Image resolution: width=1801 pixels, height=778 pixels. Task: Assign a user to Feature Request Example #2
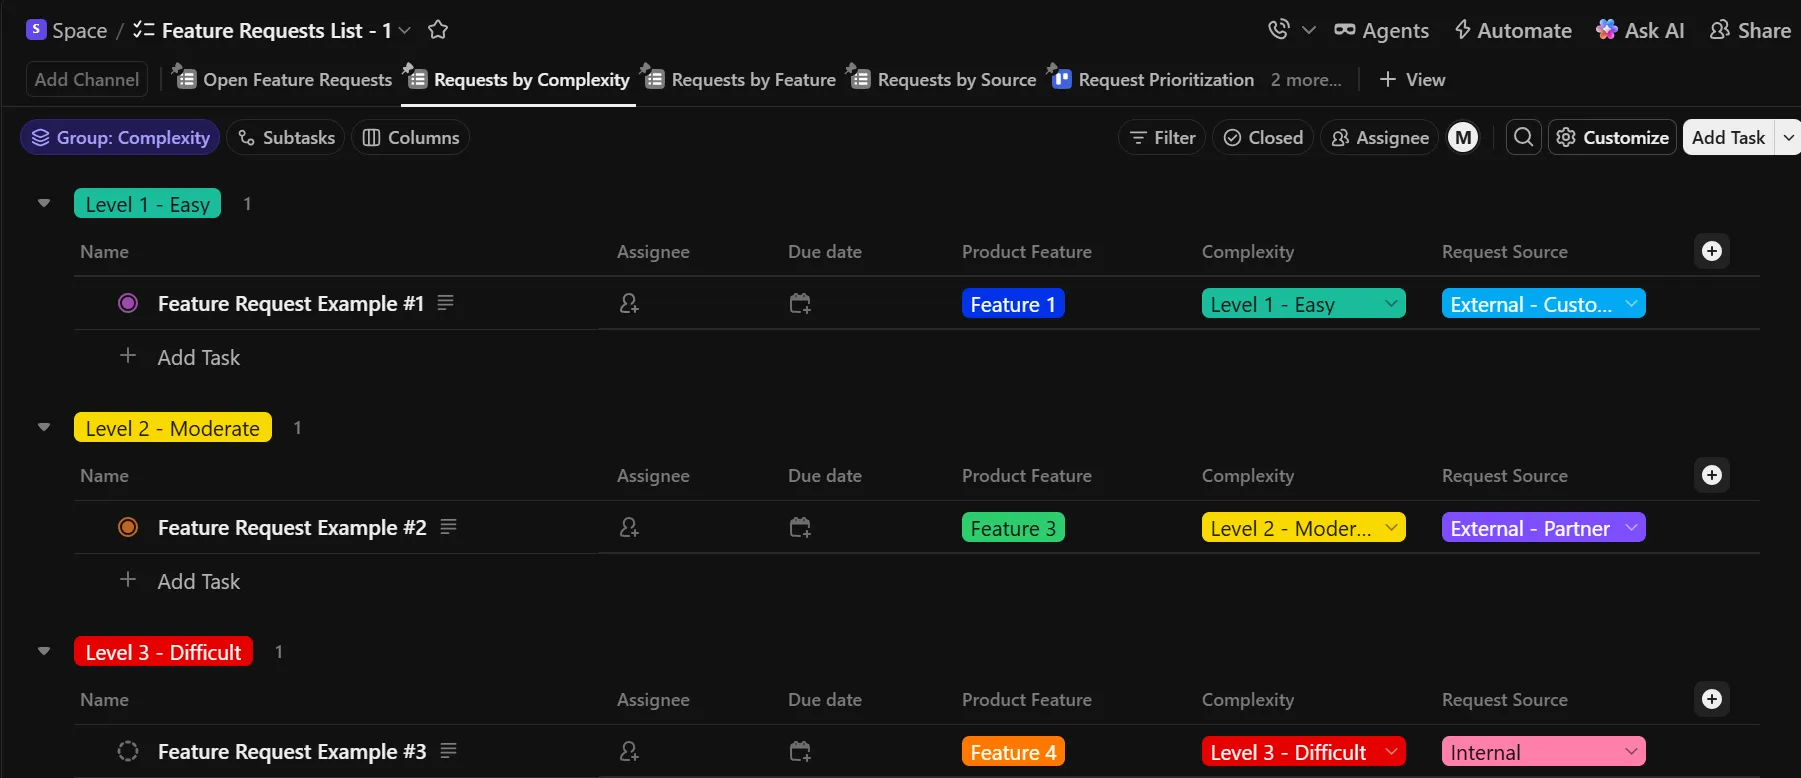pyautogui.click(x=629, y=527)
